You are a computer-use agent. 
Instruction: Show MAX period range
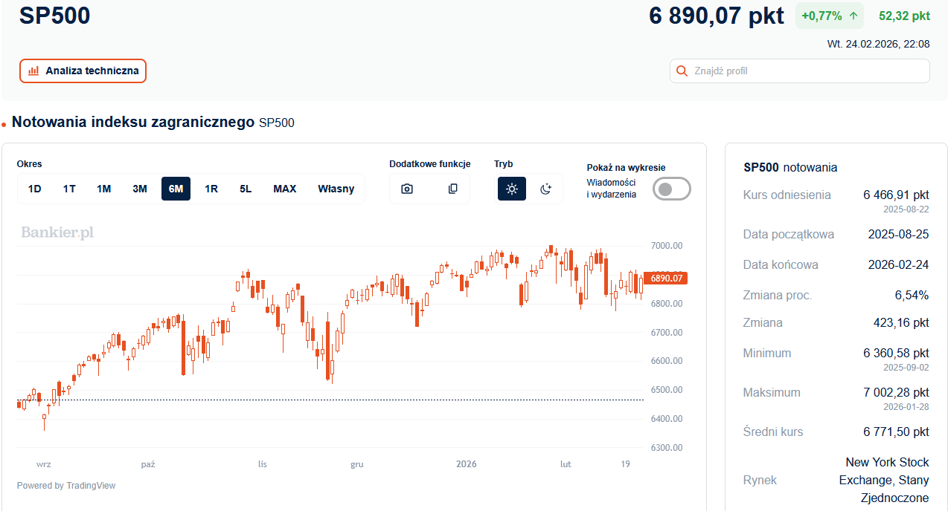click(x=285, y=189)
